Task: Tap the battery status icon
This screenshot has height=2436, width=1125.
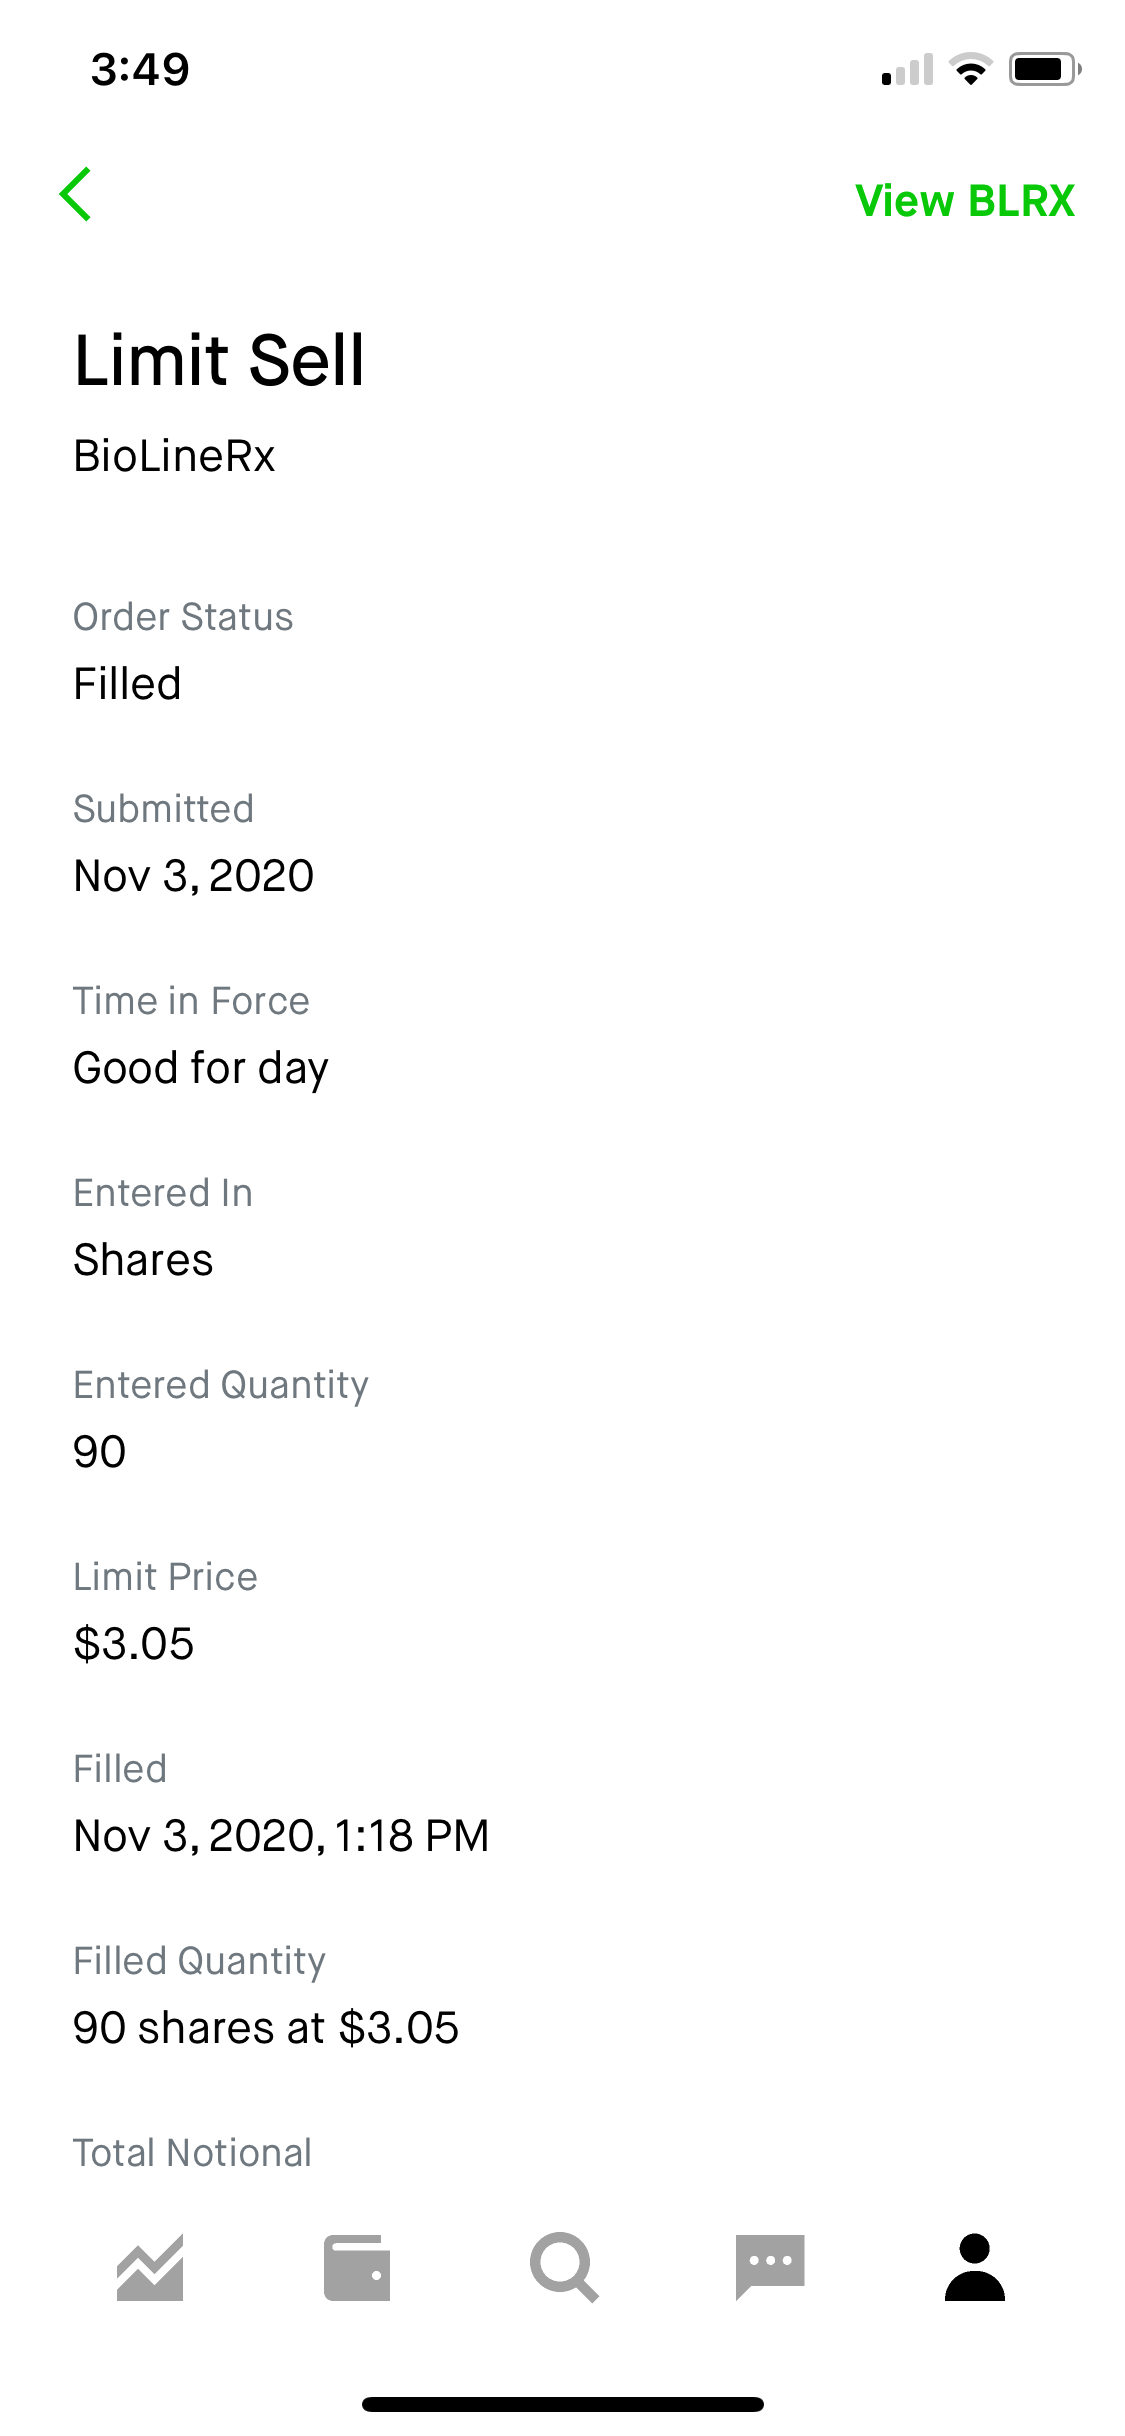Action: 1044,69
